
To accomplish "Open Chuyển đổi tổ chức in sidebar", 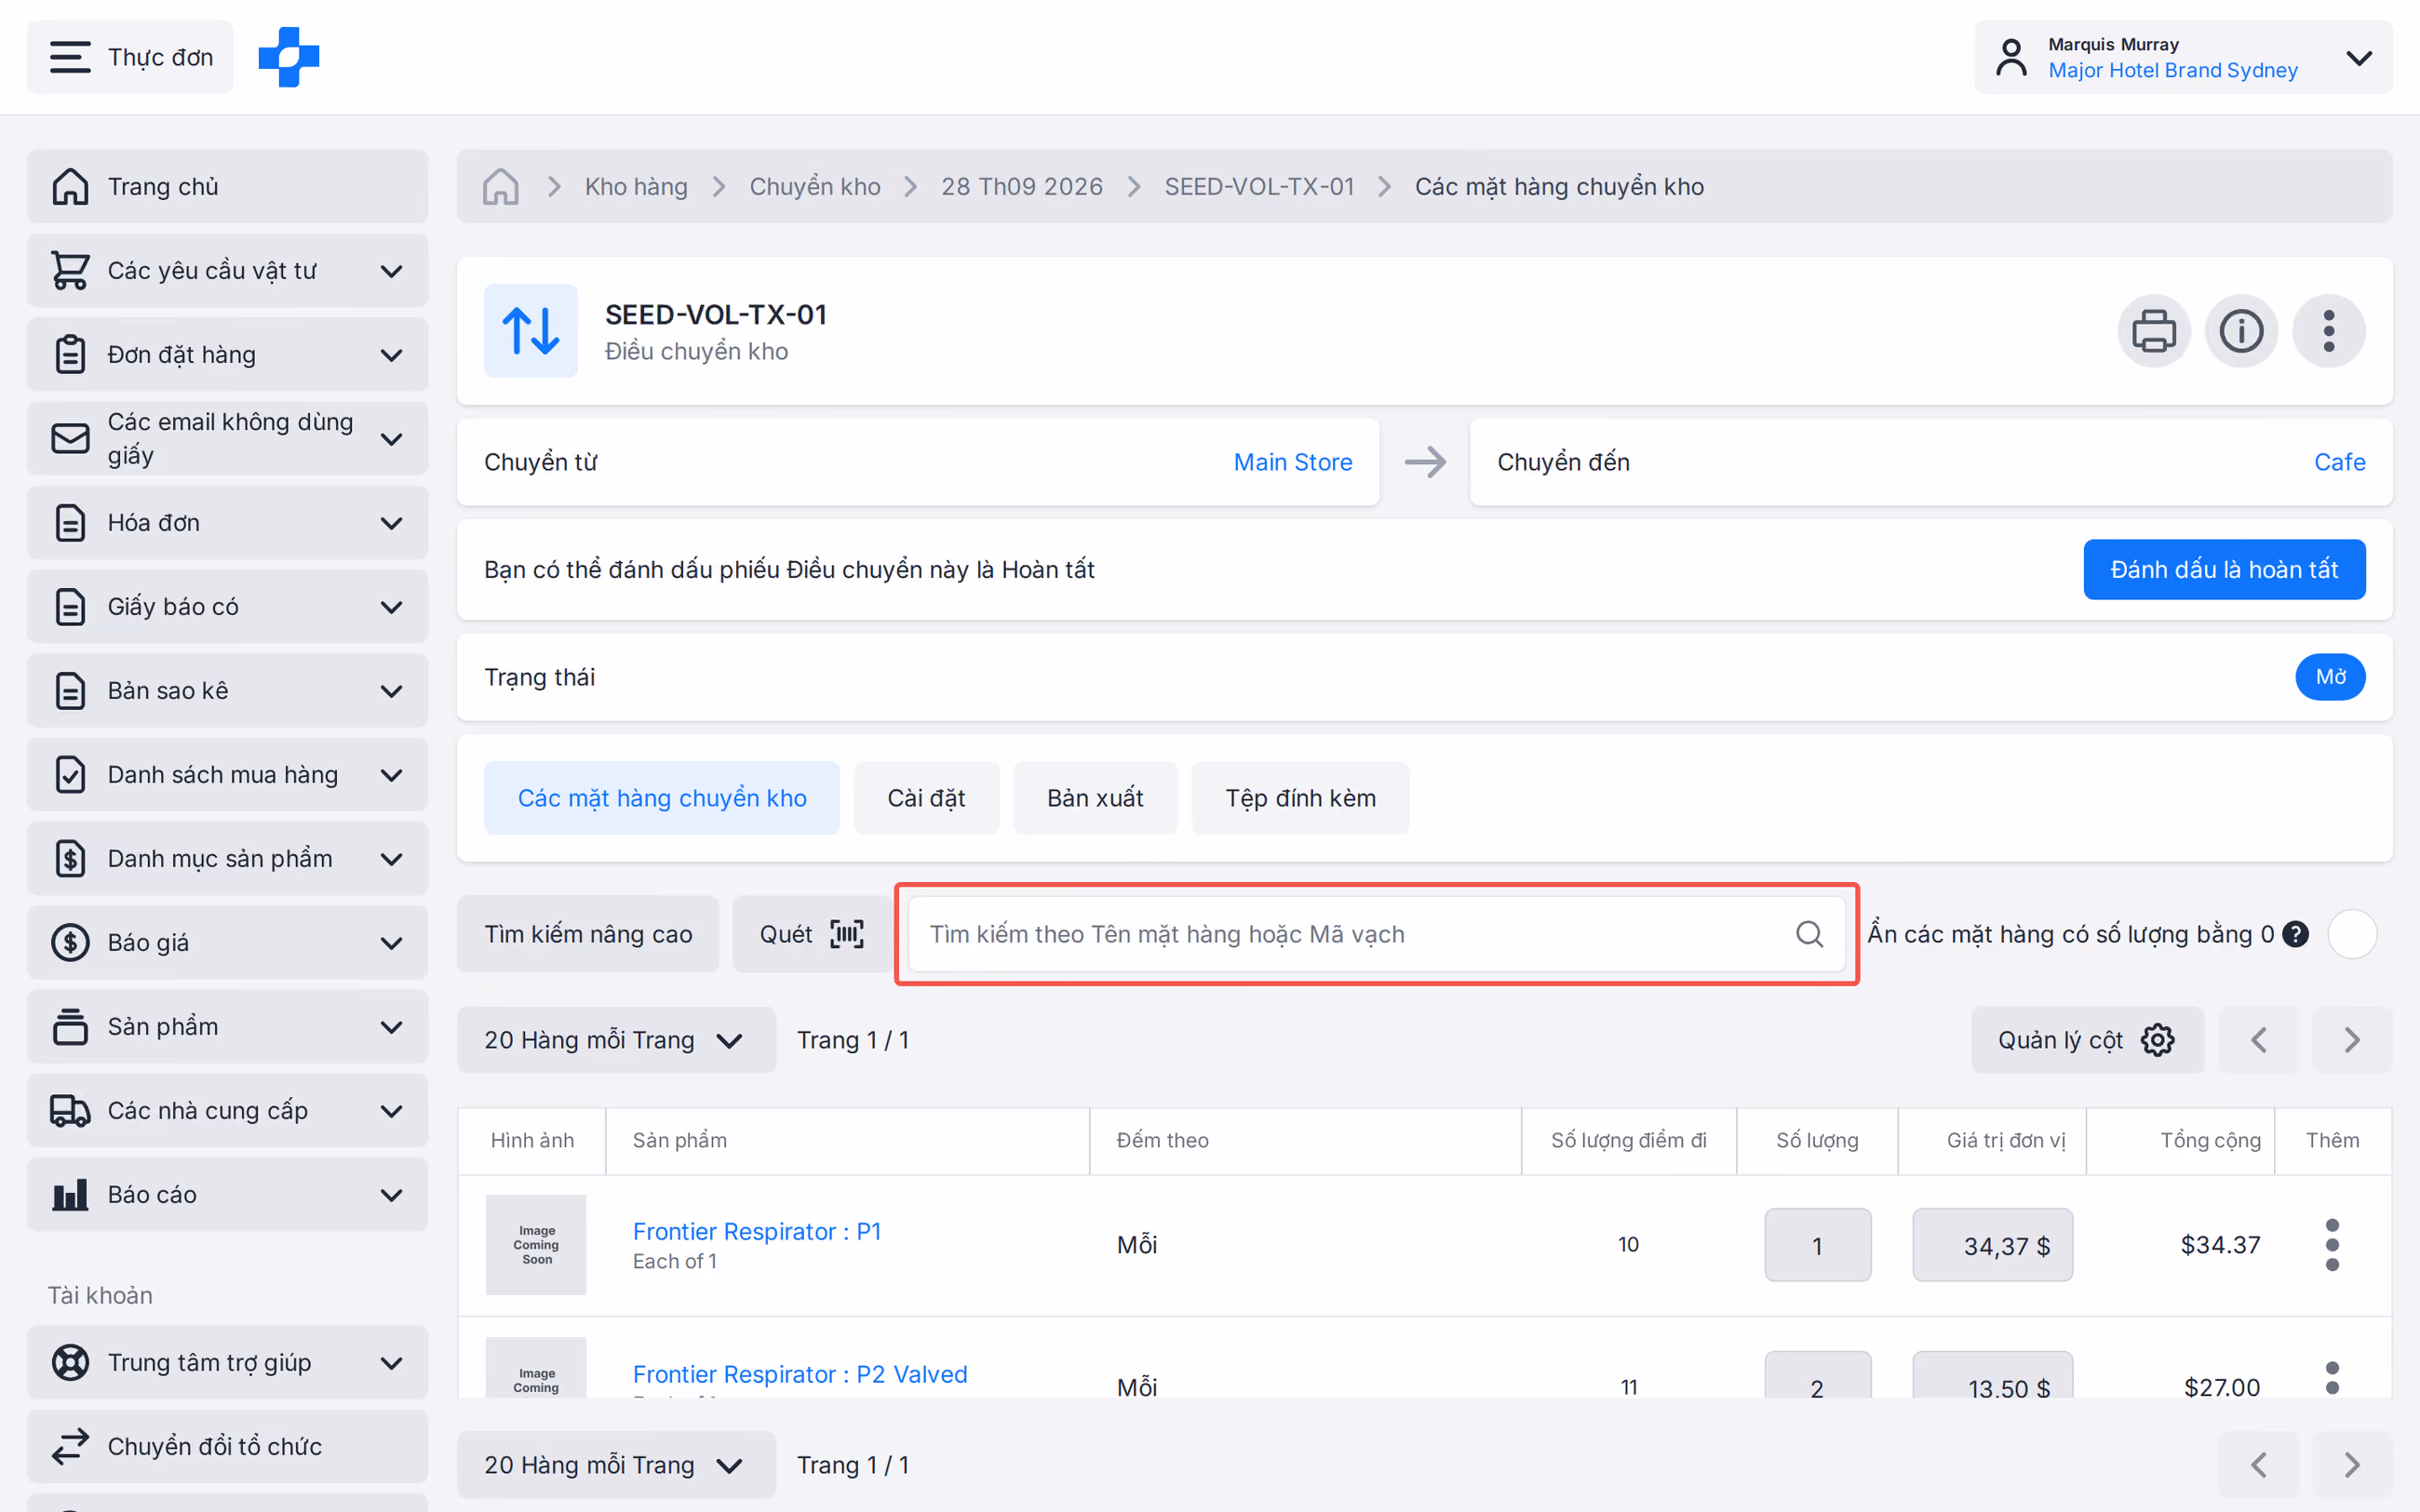I will [x=227, y=1447].
